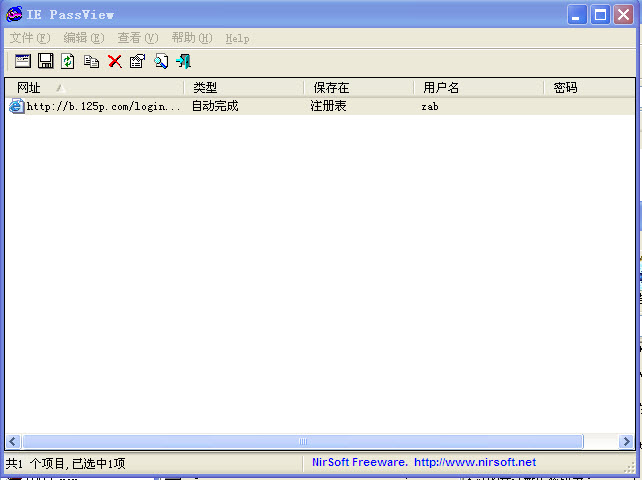Sort by the 用户名 column header
Screen dimensions: 642x480
pyautogui.click(x=479, y=88)
